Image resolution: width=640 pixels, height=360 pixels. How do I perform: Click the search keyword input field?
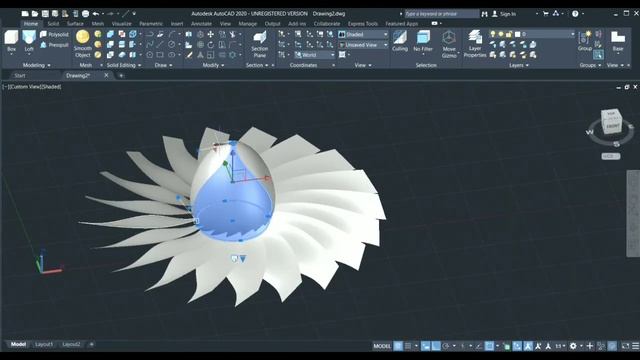(442, 14)
